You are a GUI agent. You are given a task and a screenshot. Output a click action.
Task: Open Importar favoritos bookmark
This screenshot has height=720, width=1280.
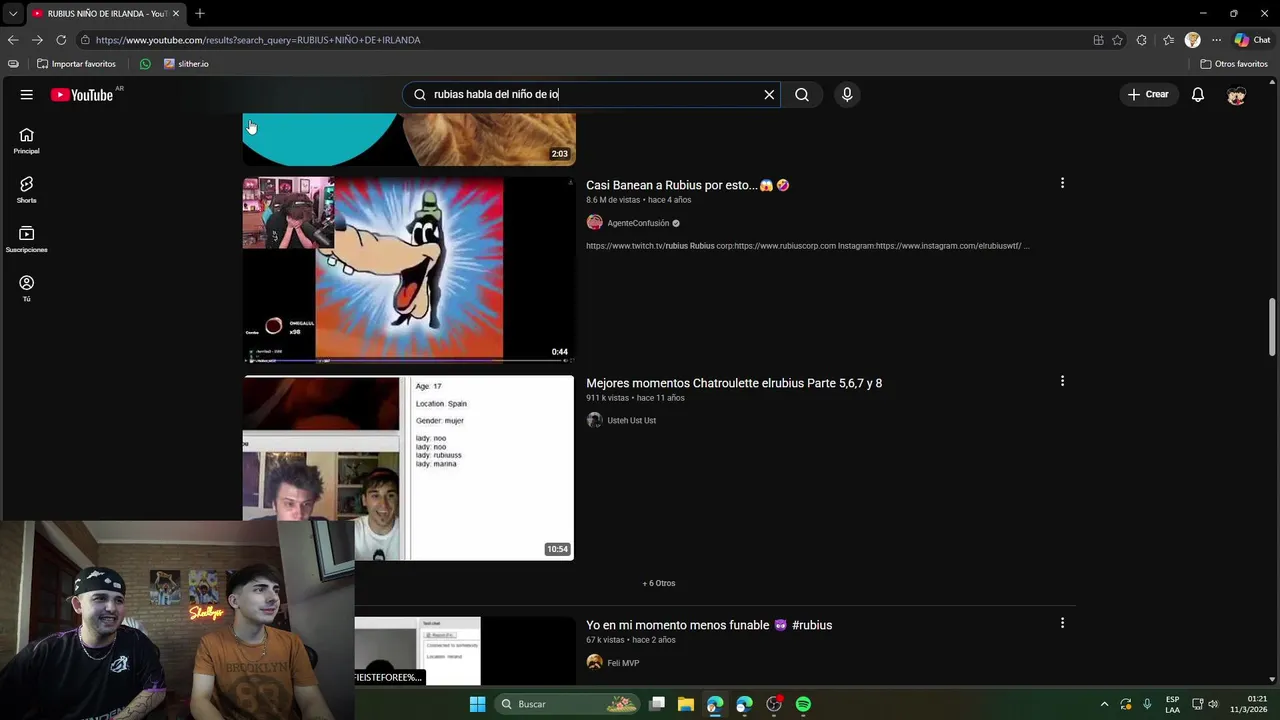[x=76, y=64]
